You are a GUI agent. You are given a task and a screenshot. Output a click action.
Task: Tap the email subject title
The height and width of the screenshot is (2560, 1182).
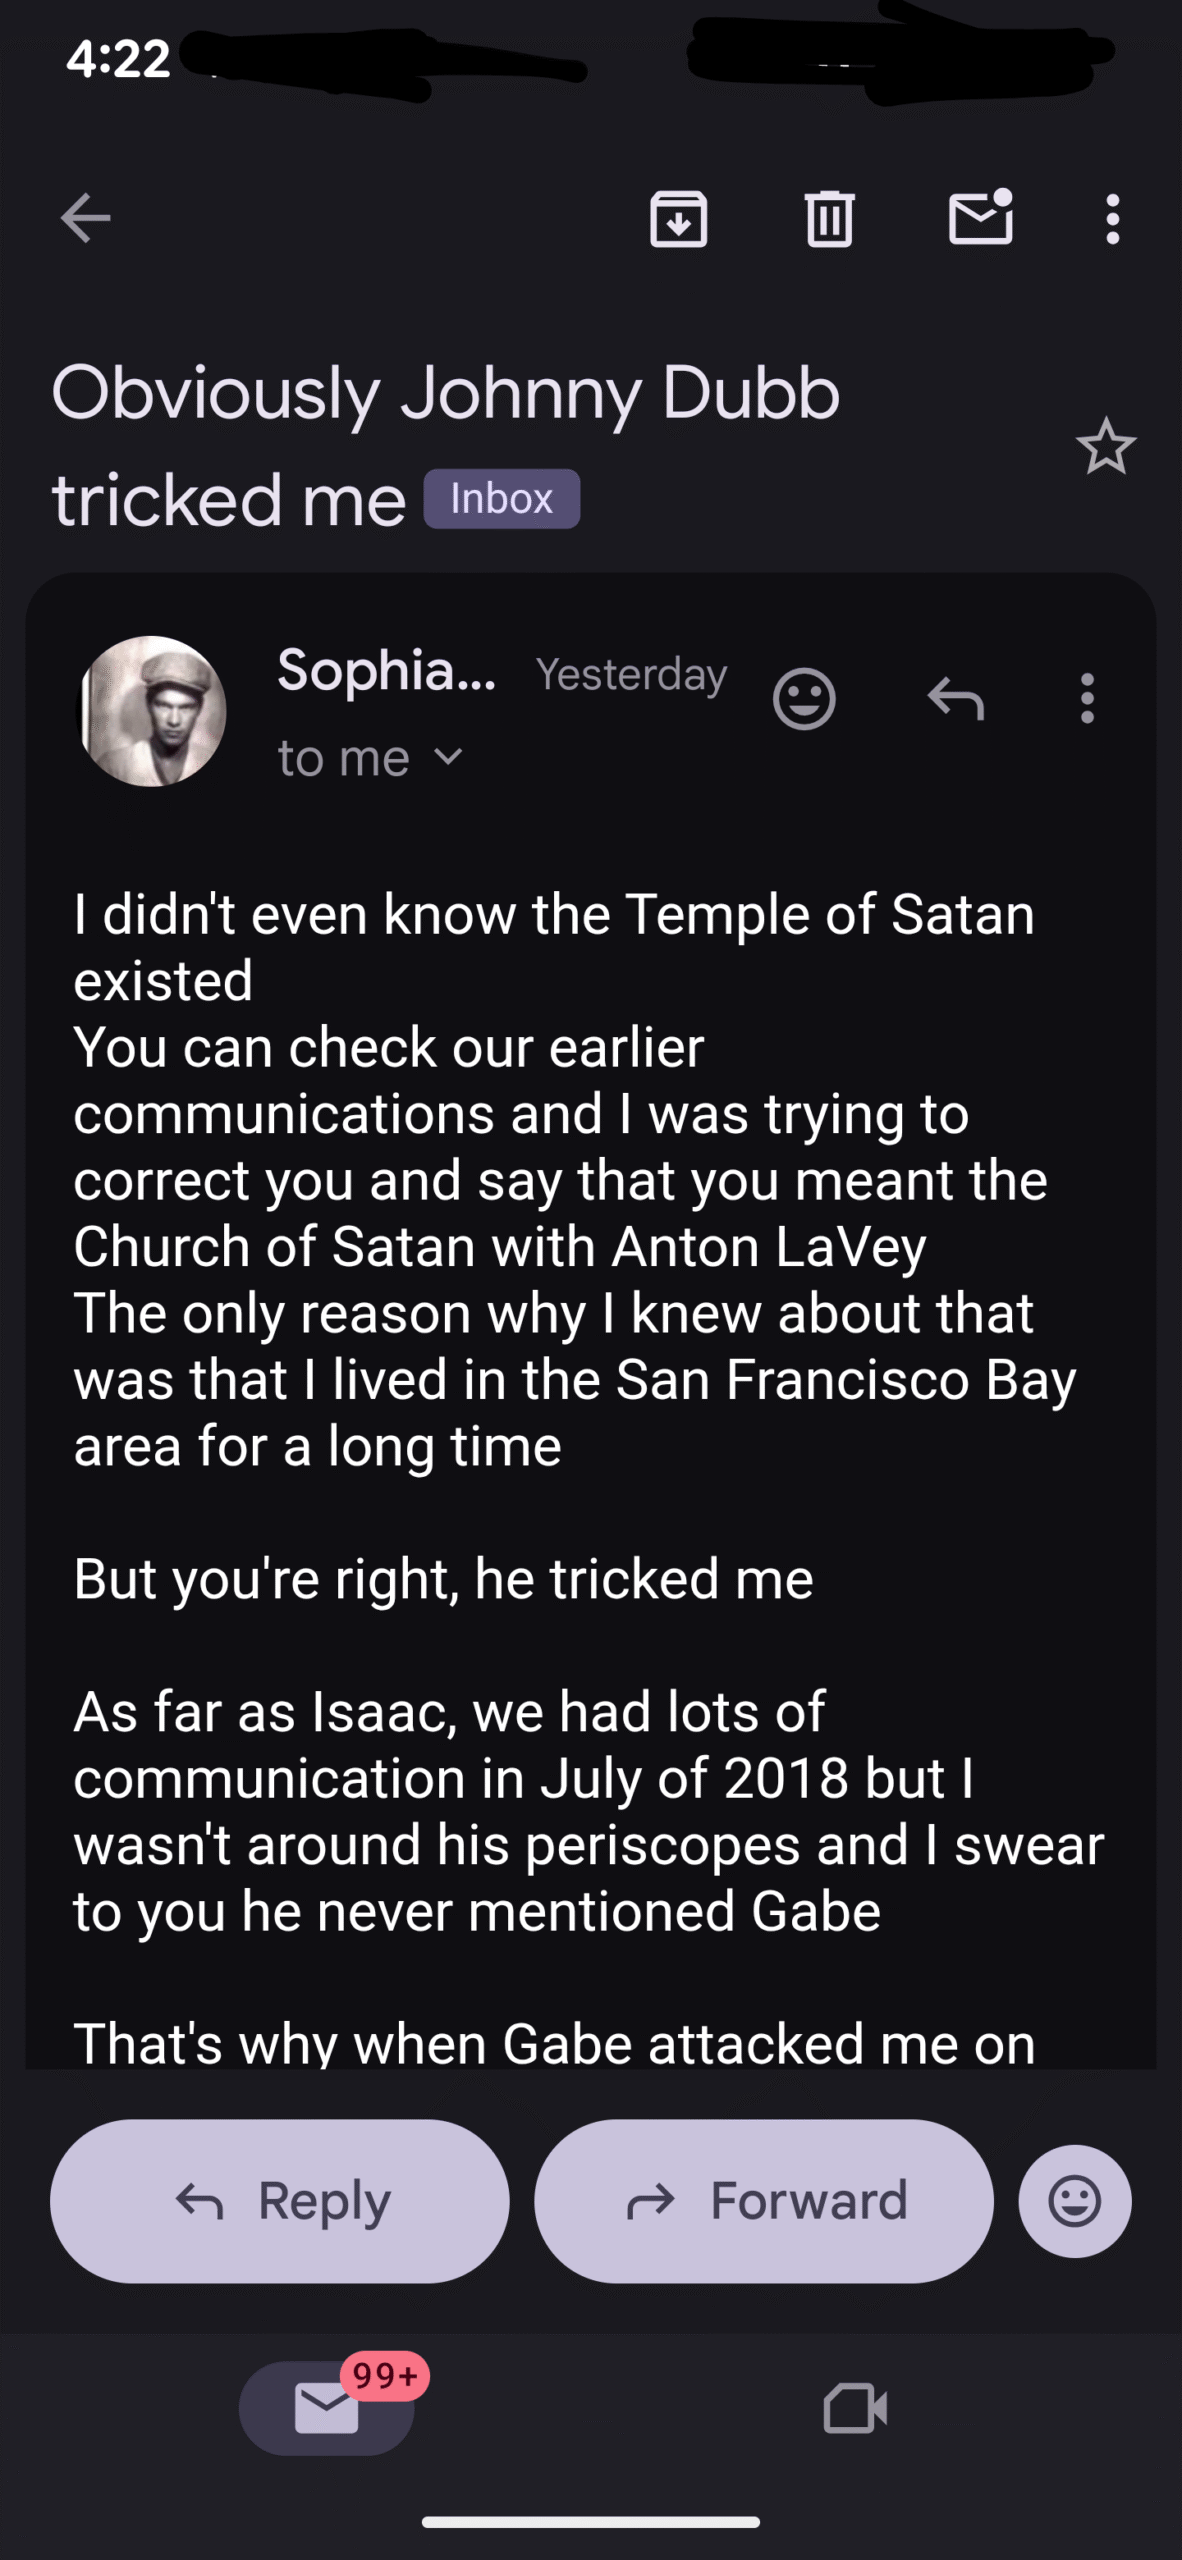tap(445, 445)
